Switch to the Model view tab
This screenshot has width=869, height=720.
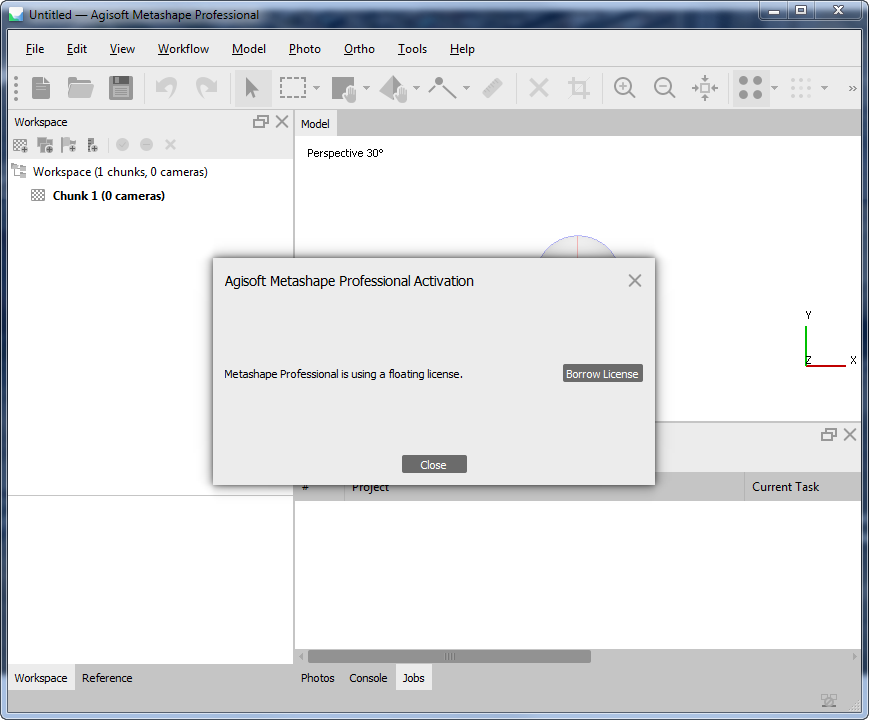pyautogui.click(x=315, y=124)
